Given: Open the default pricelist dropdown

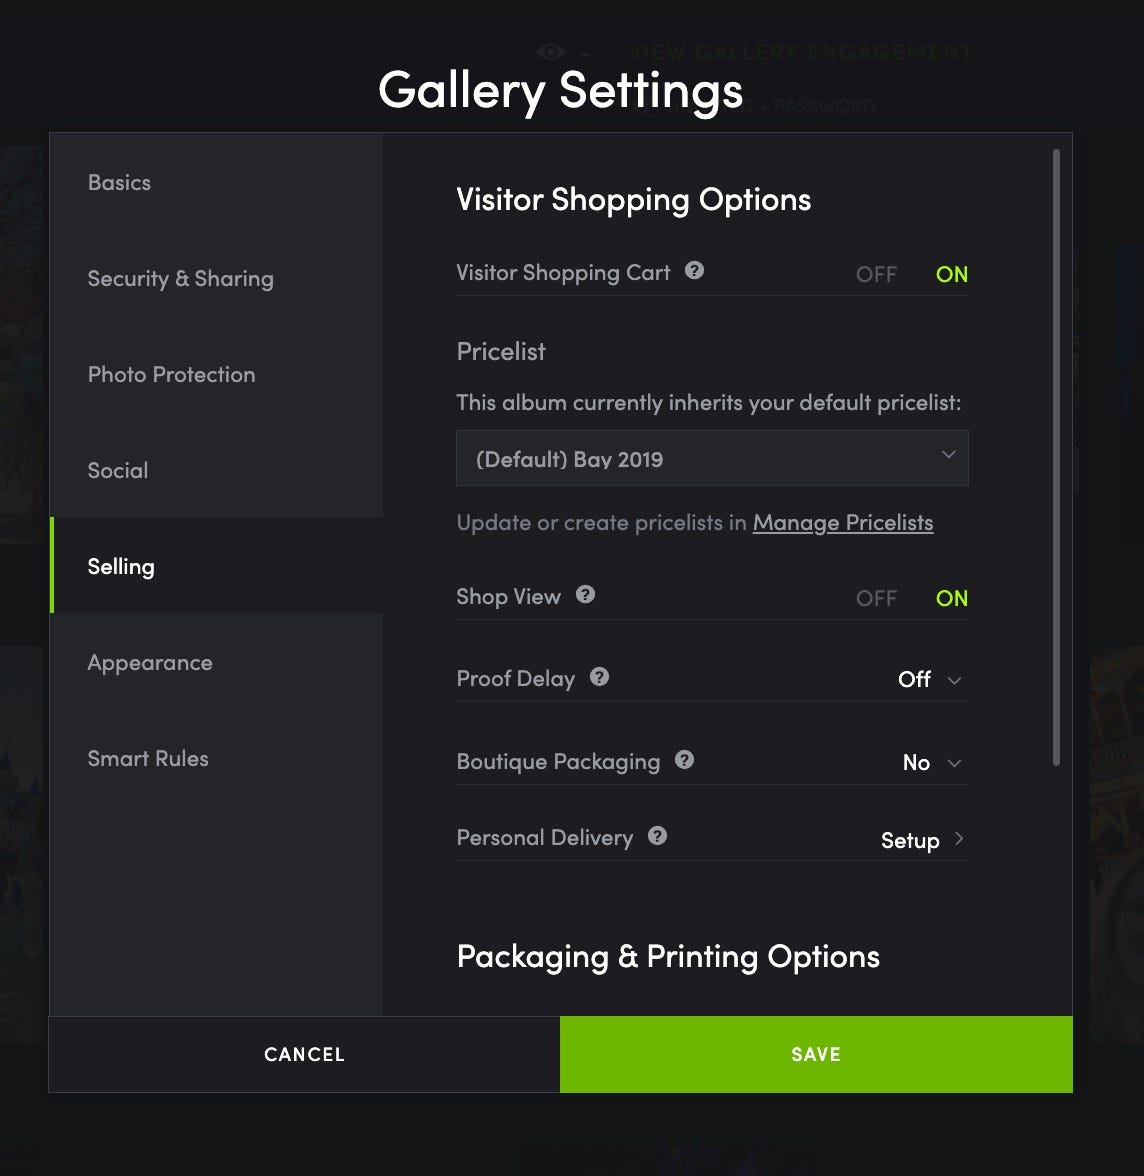Looking at the screenshot, I should (x=712, y=459).
